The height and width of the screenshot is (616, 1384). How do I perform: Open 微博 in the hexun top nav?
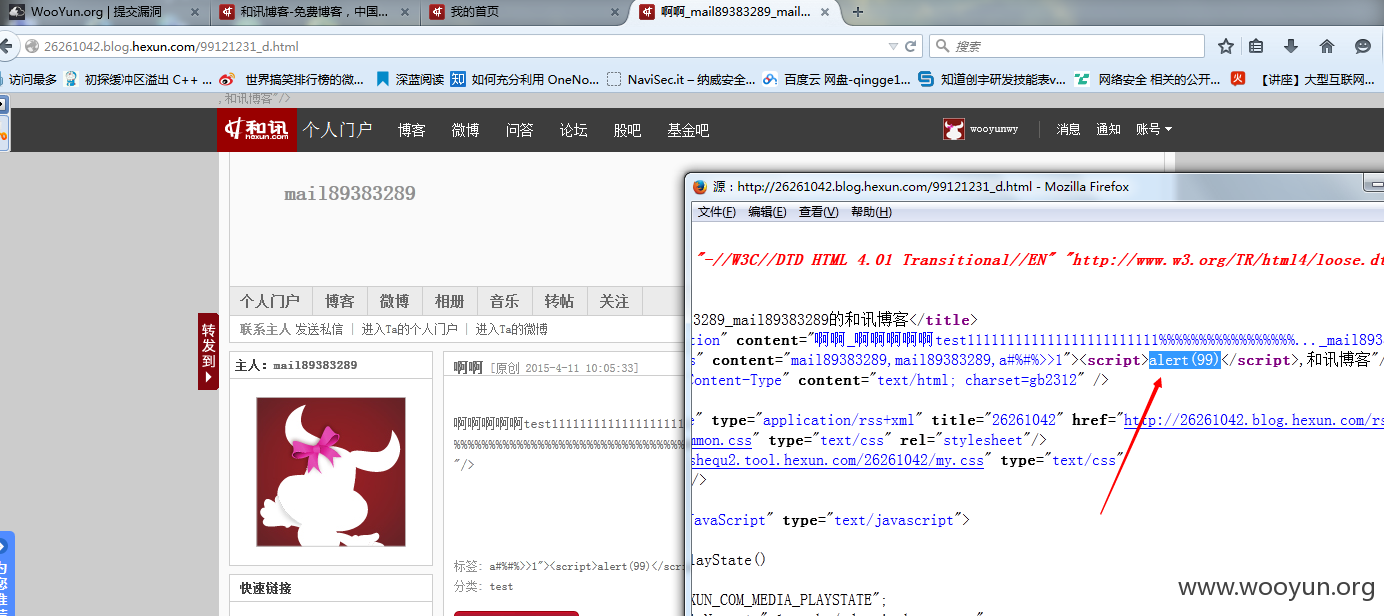click(x=465, y=130)
